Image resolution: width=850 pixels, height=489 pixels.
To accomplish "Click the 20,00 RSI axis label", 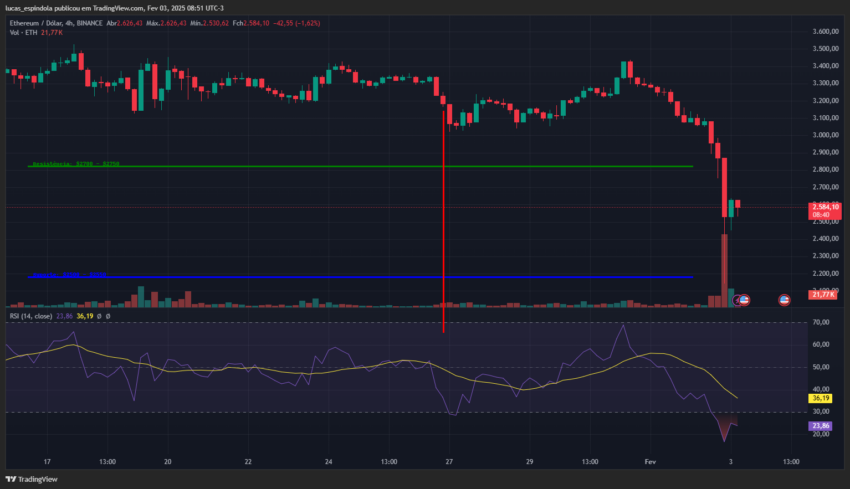I will [x=821, y=434].
